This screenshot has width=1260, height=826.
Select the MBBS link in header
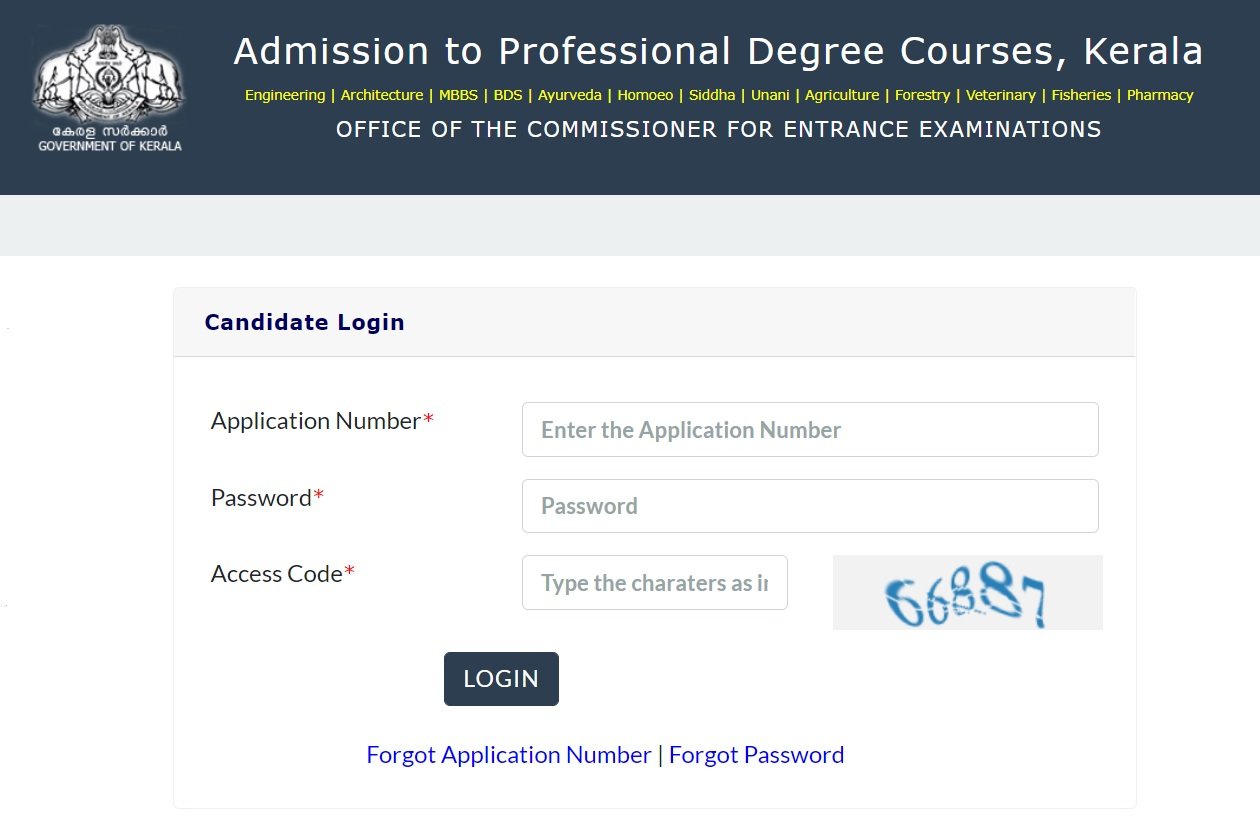tap(460, 95)
